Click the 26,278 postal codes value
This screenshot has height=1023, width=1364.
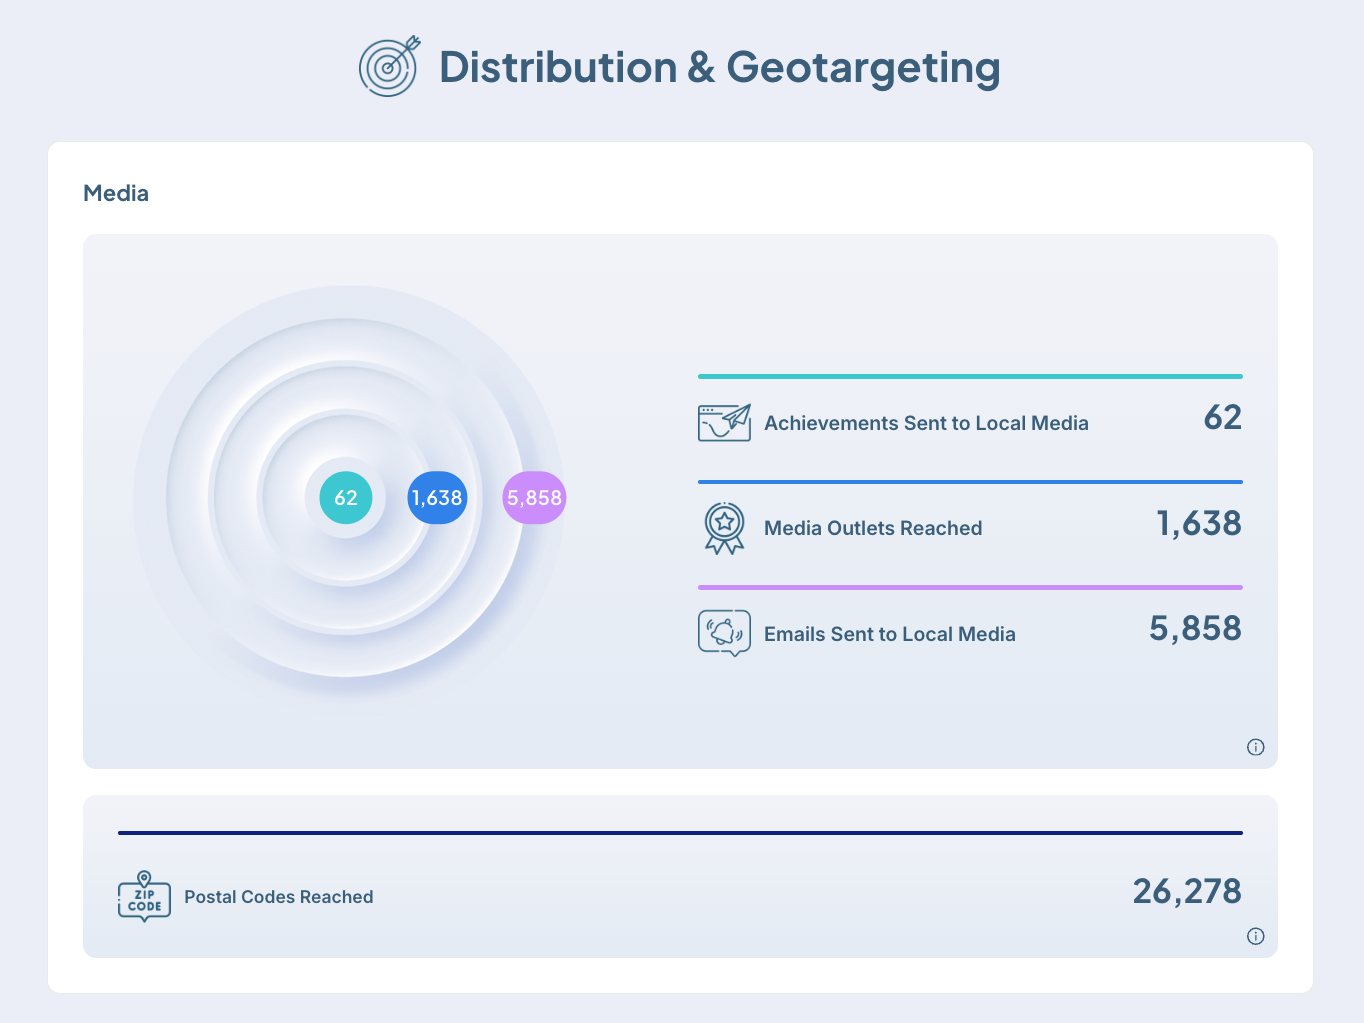[x=1186, y=891]
